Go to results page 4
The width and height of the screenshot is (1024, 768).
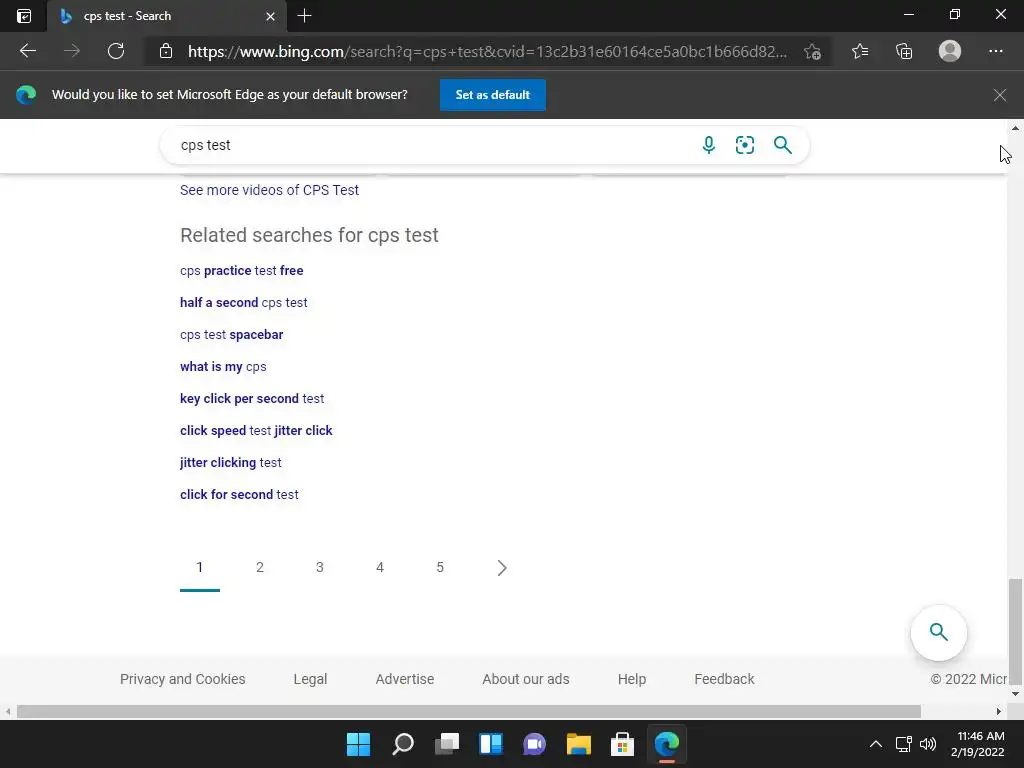coord(380,568)
